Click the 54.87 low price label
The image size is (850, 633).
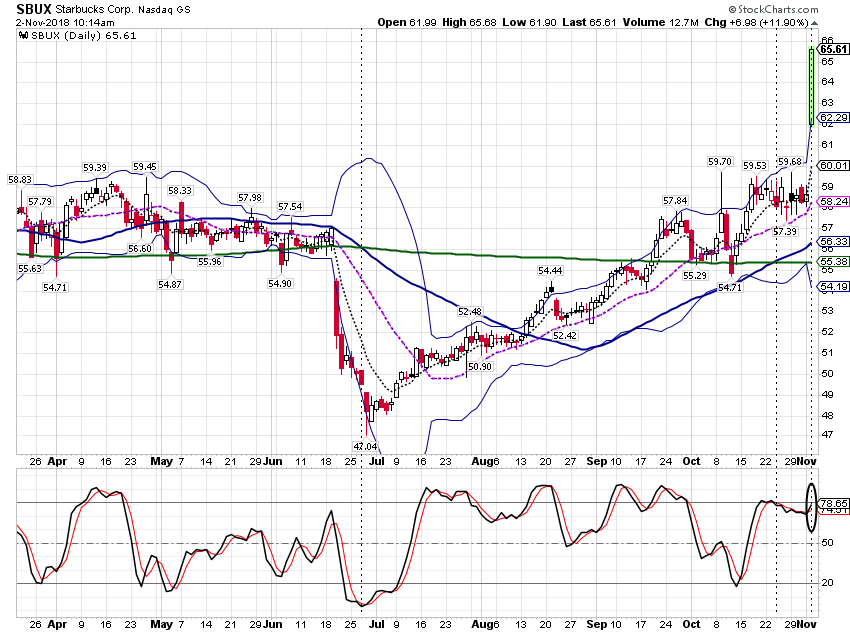coord(170,284)
